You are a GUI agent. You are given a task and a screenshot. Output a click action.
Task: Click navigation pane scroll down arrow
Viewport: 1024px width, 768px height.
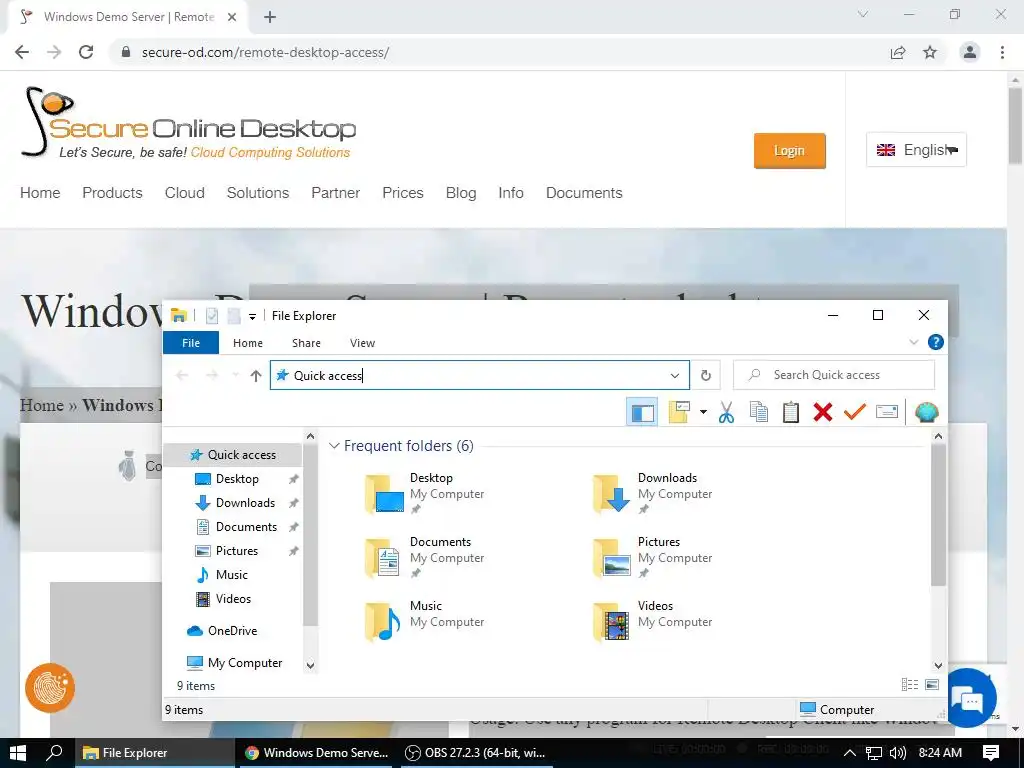coord(310,665)
